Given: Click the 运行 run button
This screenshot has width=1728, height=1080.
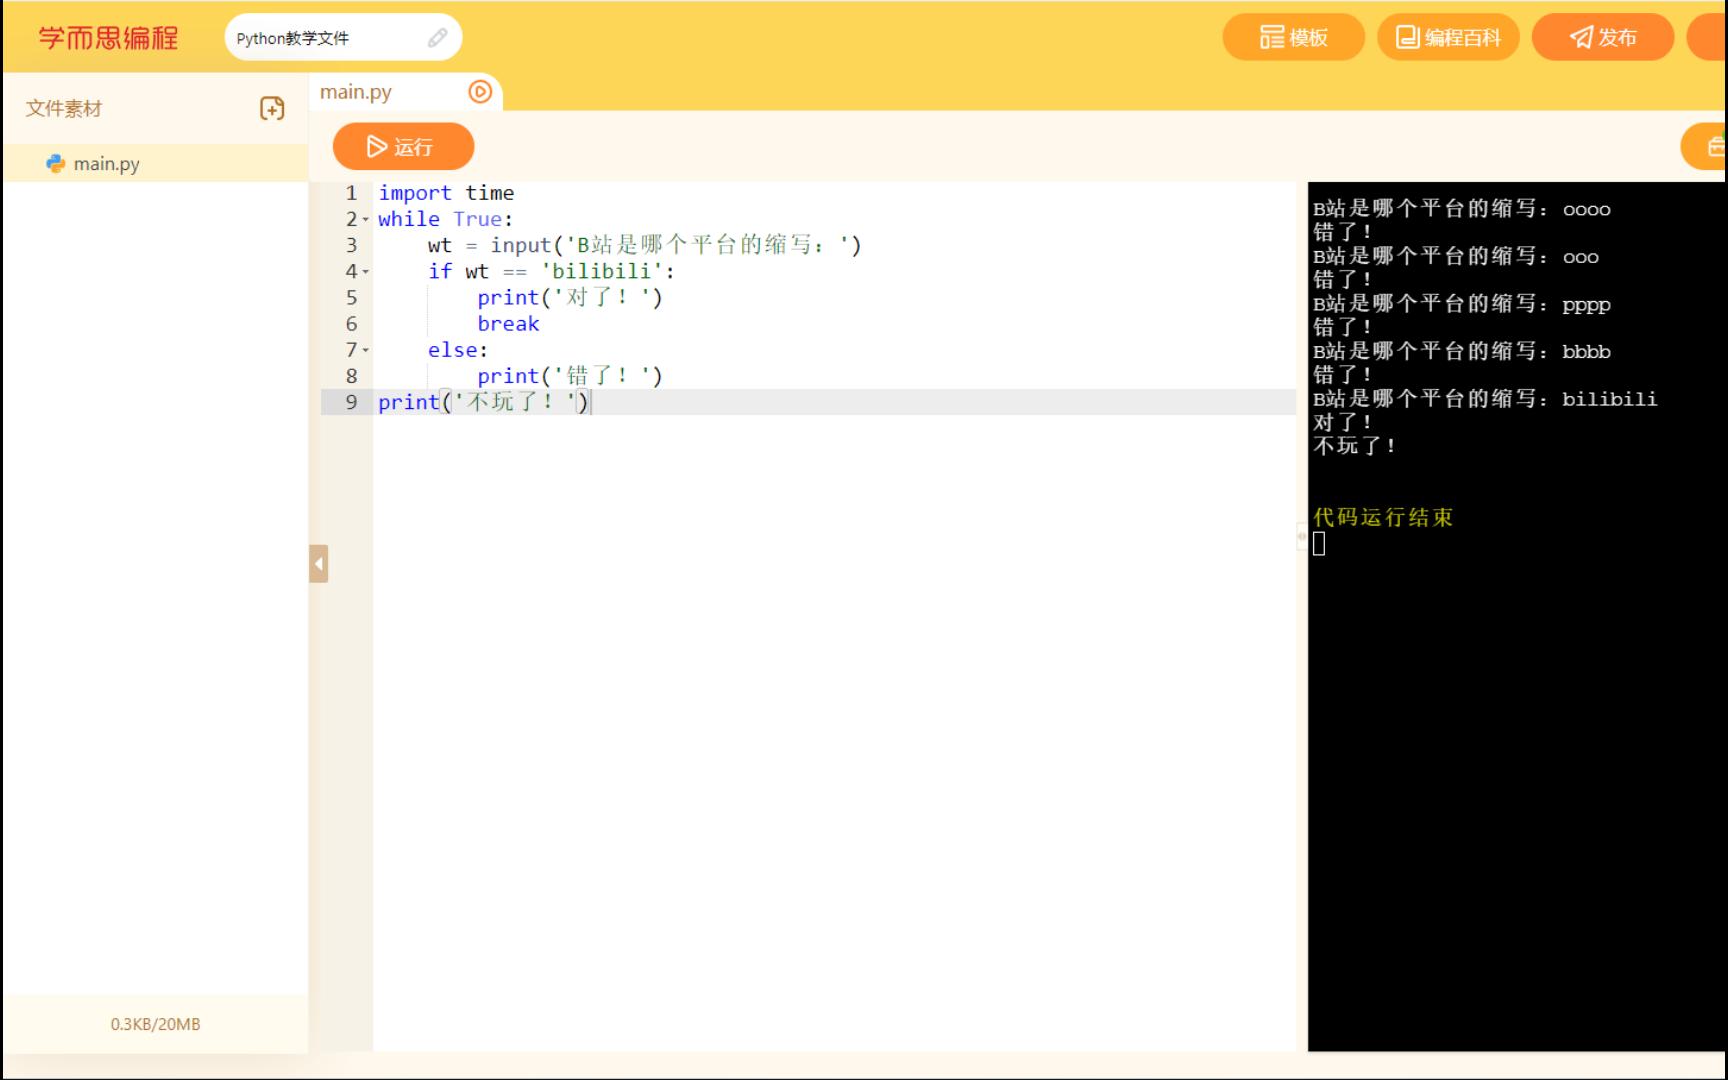Looking at the screenshot, I should click(403, 146).
